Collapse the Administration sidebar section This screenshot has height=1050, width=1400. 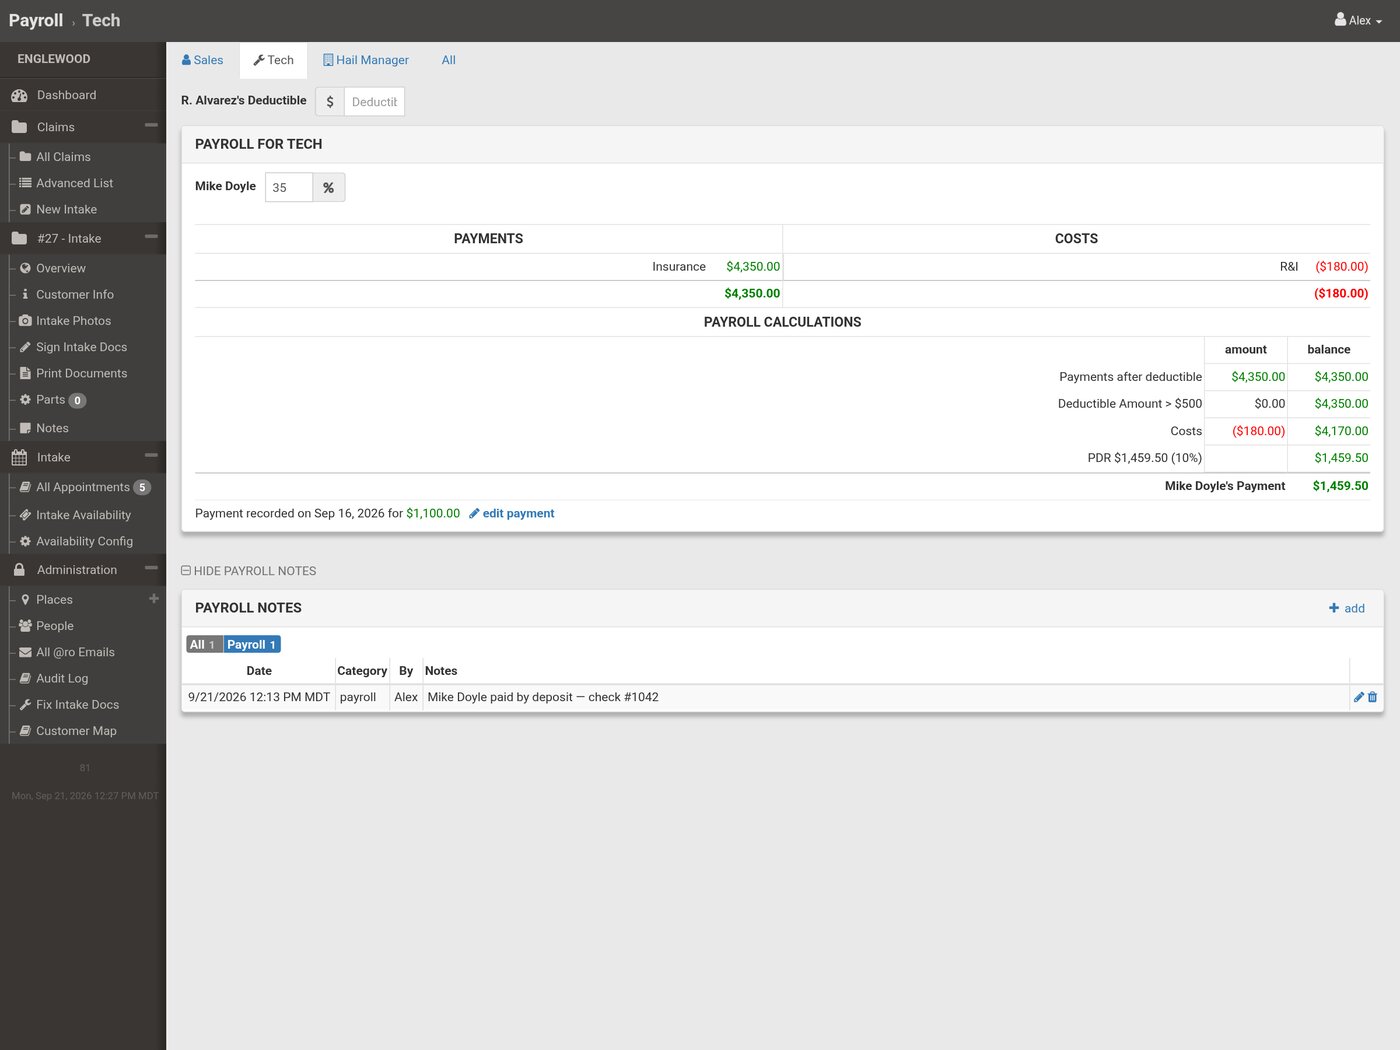click(x=151, y=568)
